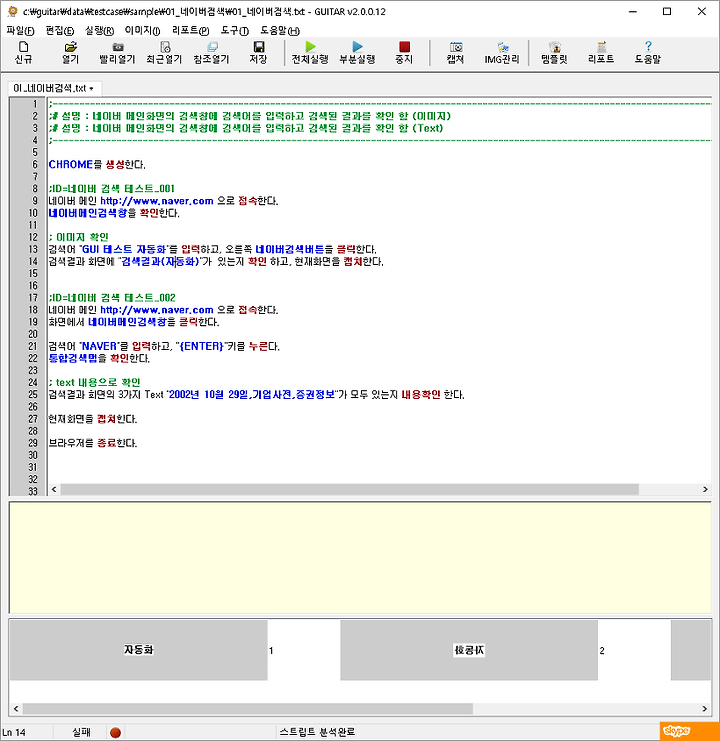This screenshot has height=741, width=720.
Task: Open the 실행(R) menu
Action: 99,31
